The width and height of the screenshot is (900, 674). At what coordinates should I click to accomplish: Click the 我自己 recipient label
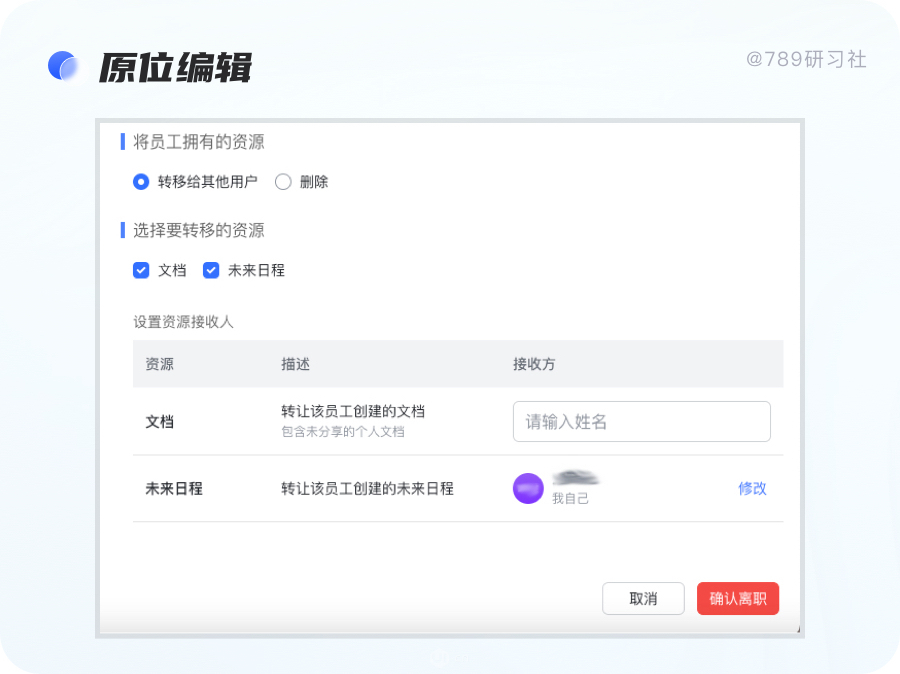pyautogui.click(x=571, y=498)
